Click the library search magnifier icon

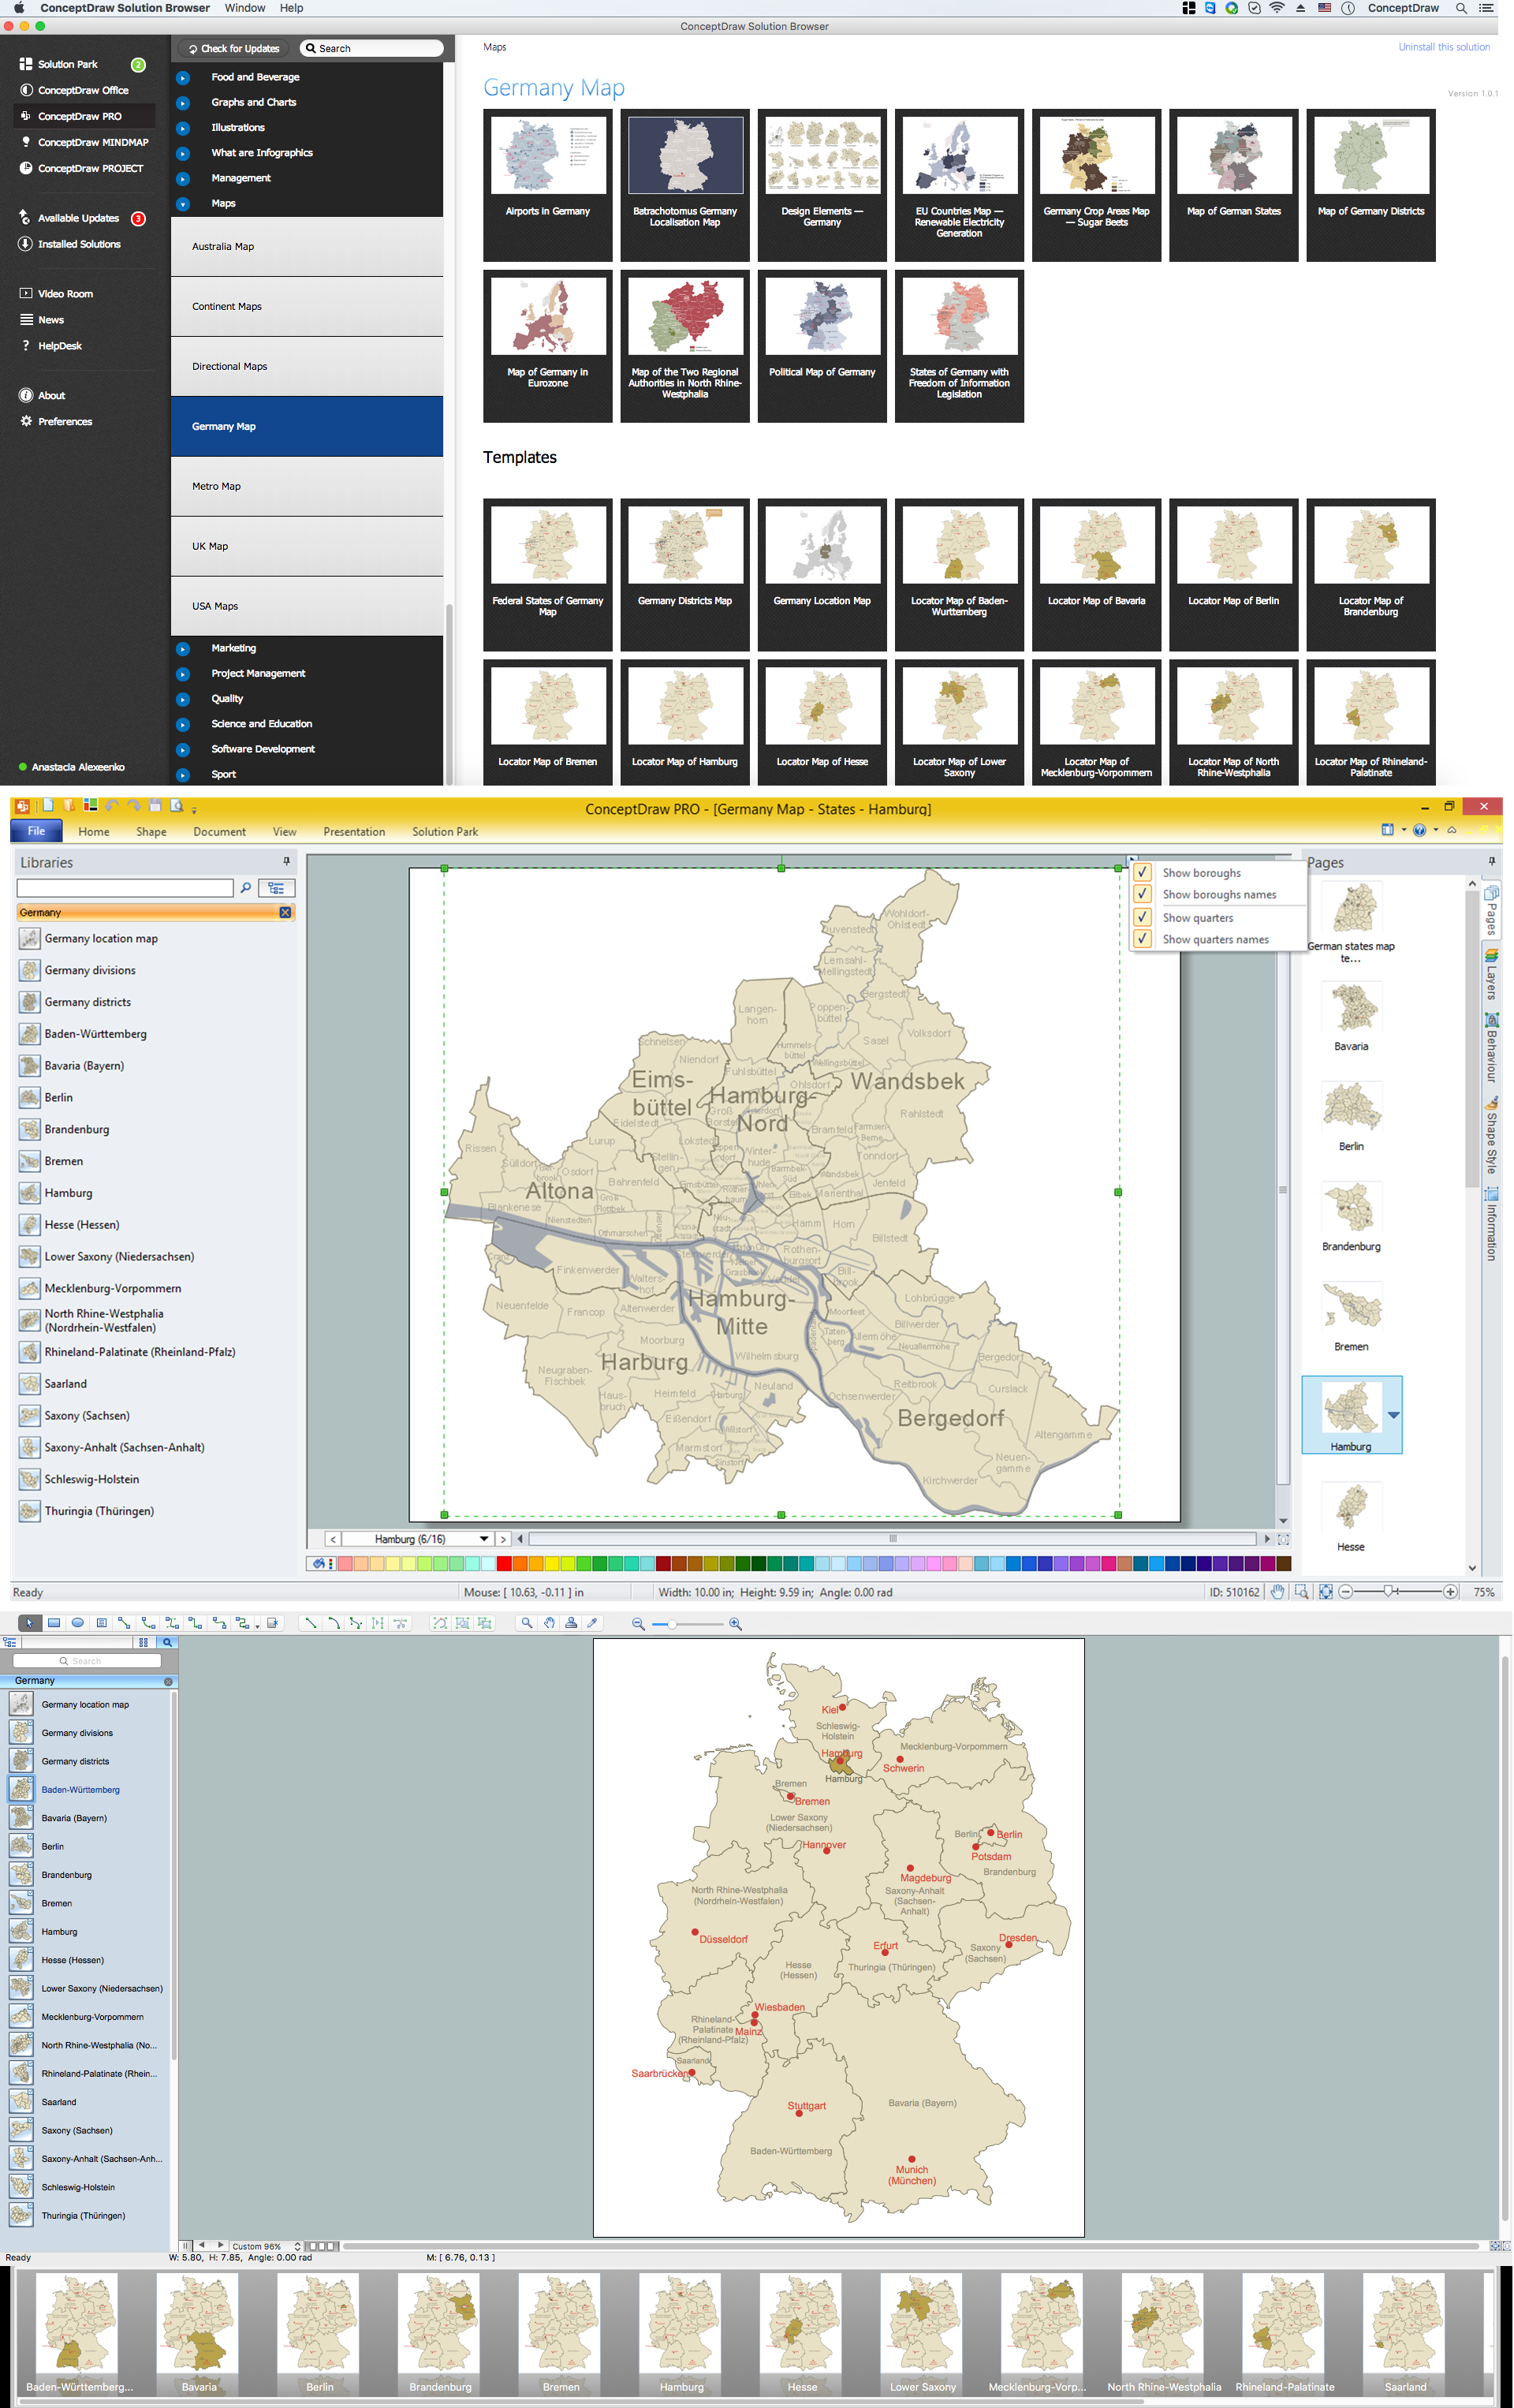(x=246, y=887)
